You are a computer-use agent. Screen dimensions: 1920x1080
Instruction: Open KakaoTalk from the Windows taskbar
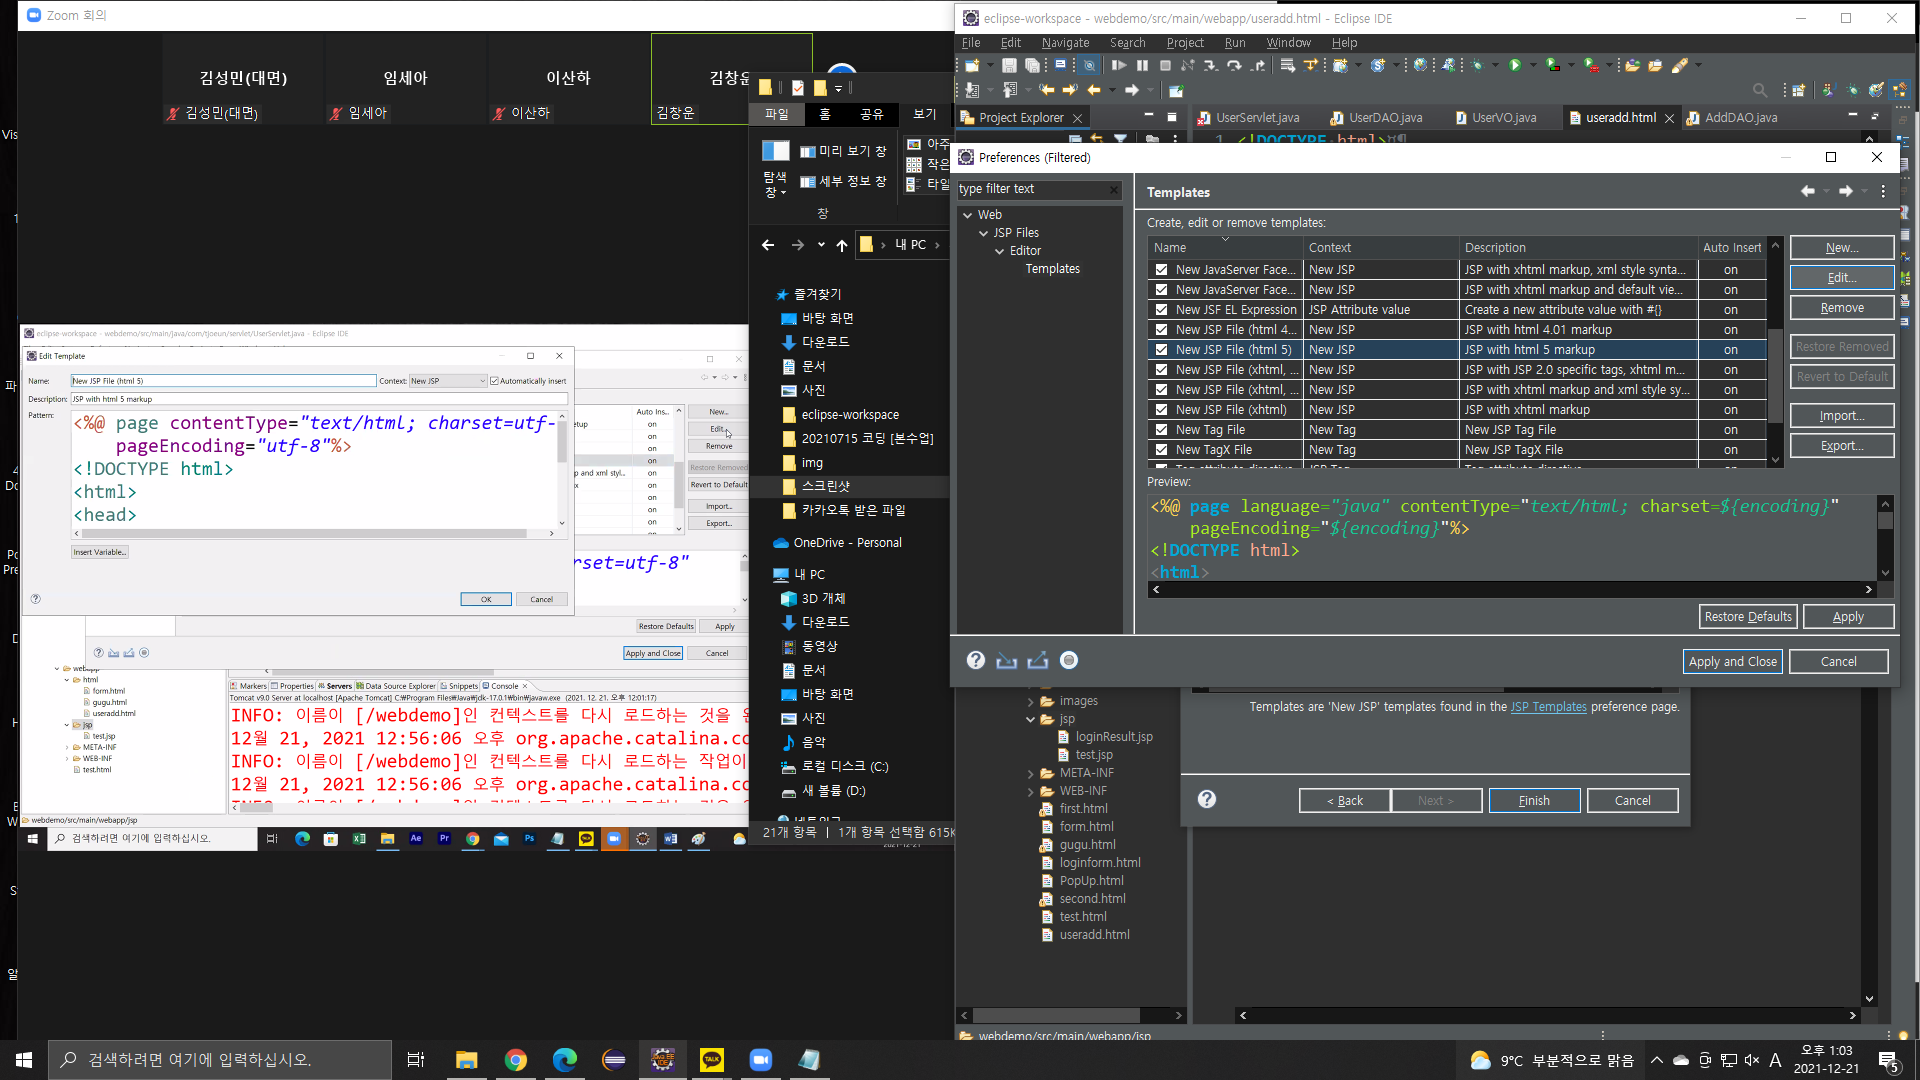click(x=712, y=1060)
